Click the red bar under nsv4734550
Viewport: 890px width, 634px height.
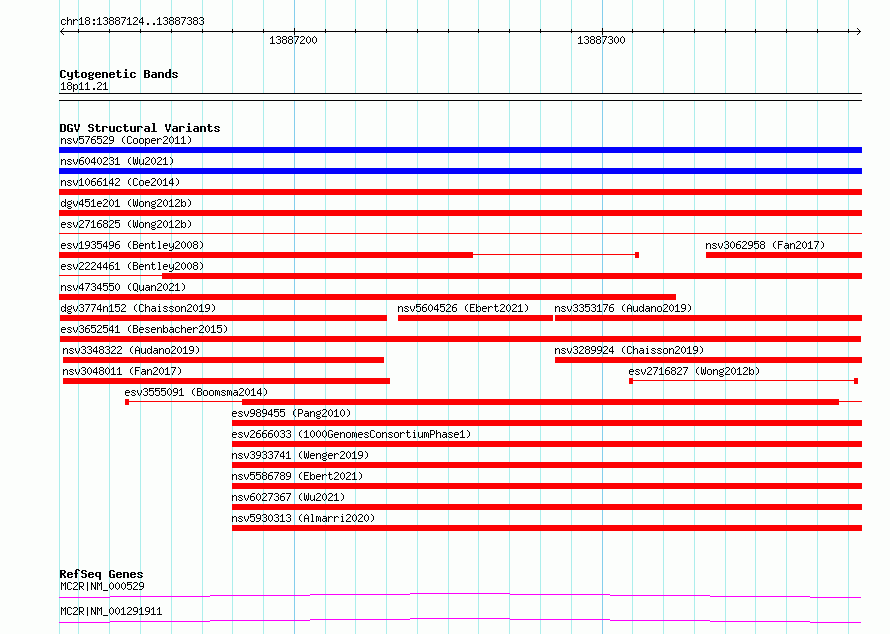(x=367, y=297)
